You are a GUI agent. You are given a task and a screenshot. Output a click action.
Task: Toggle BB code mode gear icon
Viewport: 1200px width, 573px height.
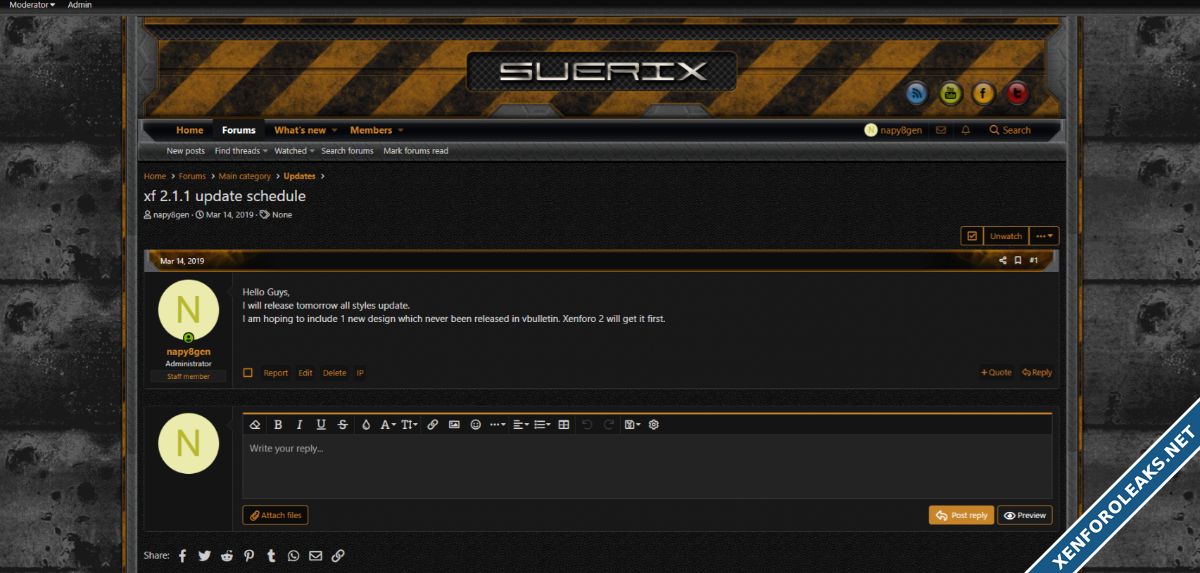pyautogui.click(x=654, y=425)
